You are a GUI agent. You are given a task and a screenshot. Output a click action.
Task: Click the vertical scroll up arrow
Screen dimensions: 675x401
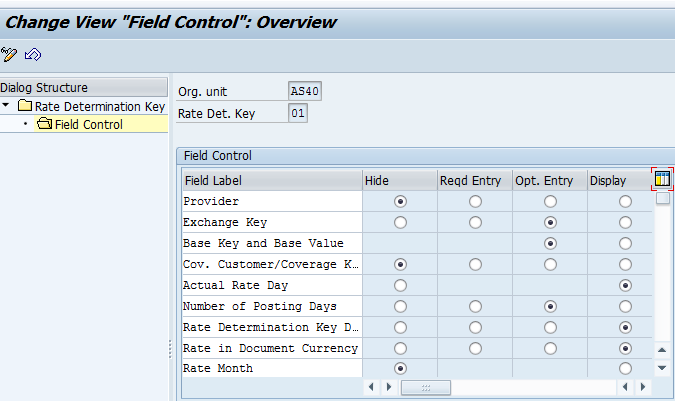[x=662, y=349]
